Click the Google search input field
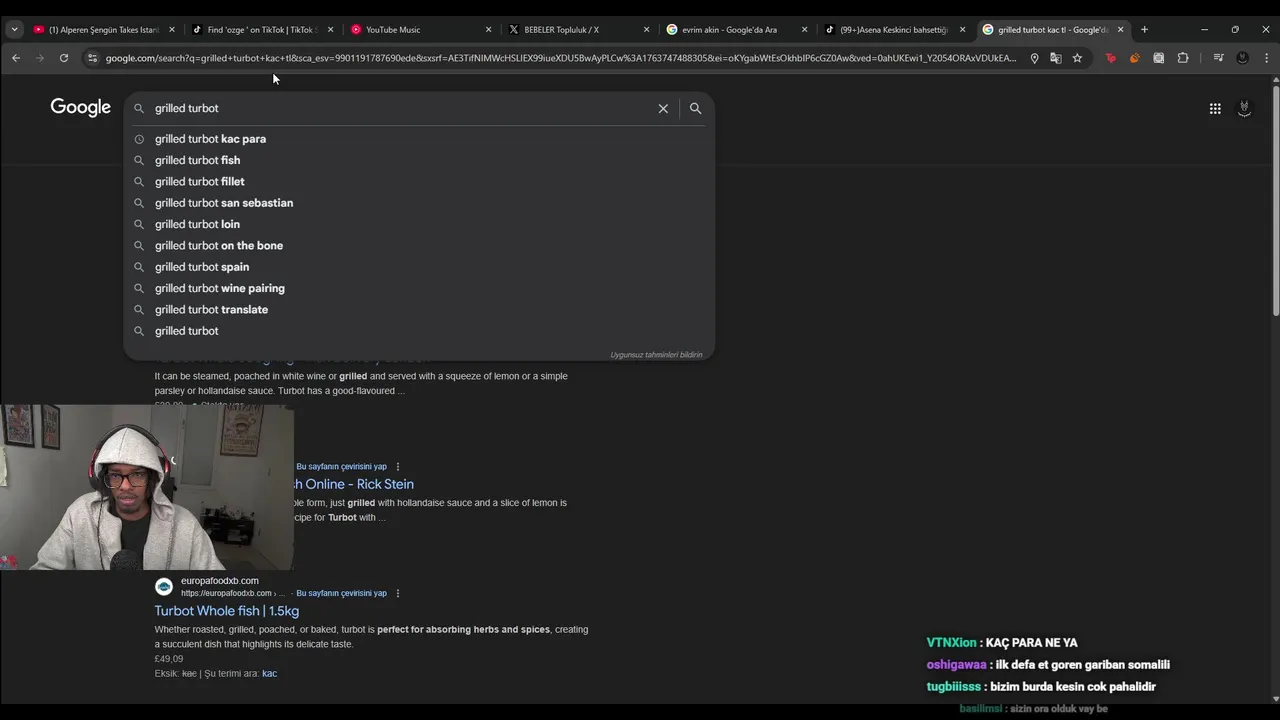The width and height of the screenshot is (1280, 720). point(400,108)
